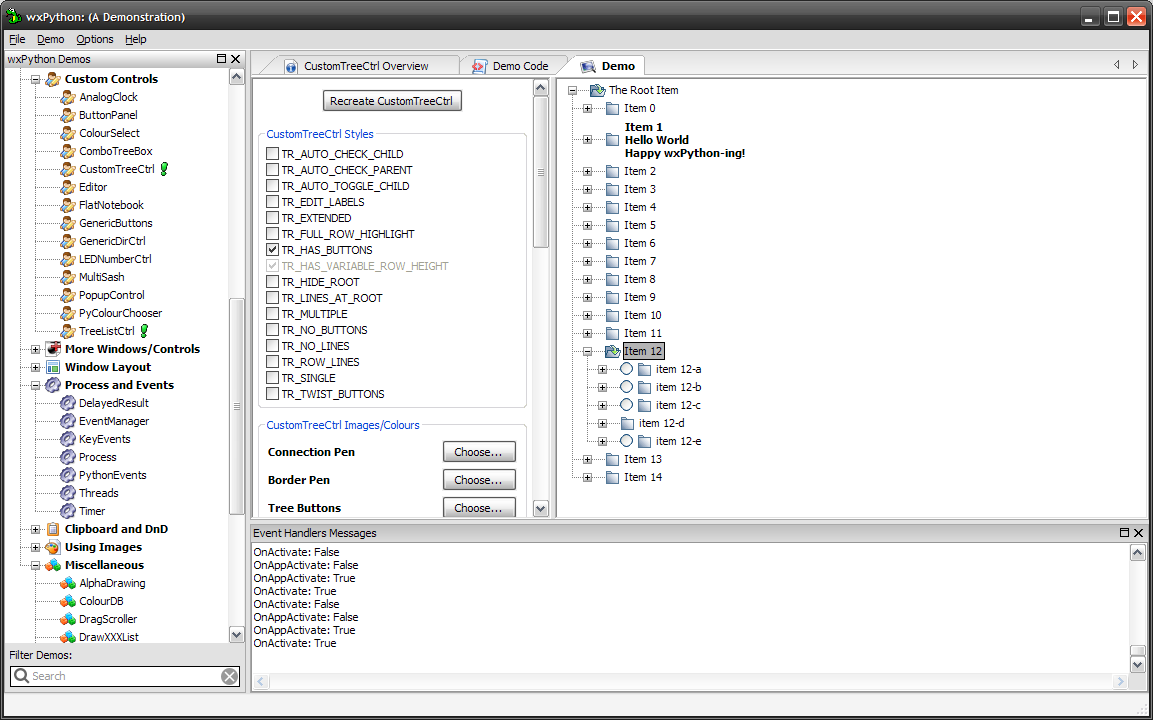
Task: Click the gear icon beside EventManager
Action: coord(67,421)
